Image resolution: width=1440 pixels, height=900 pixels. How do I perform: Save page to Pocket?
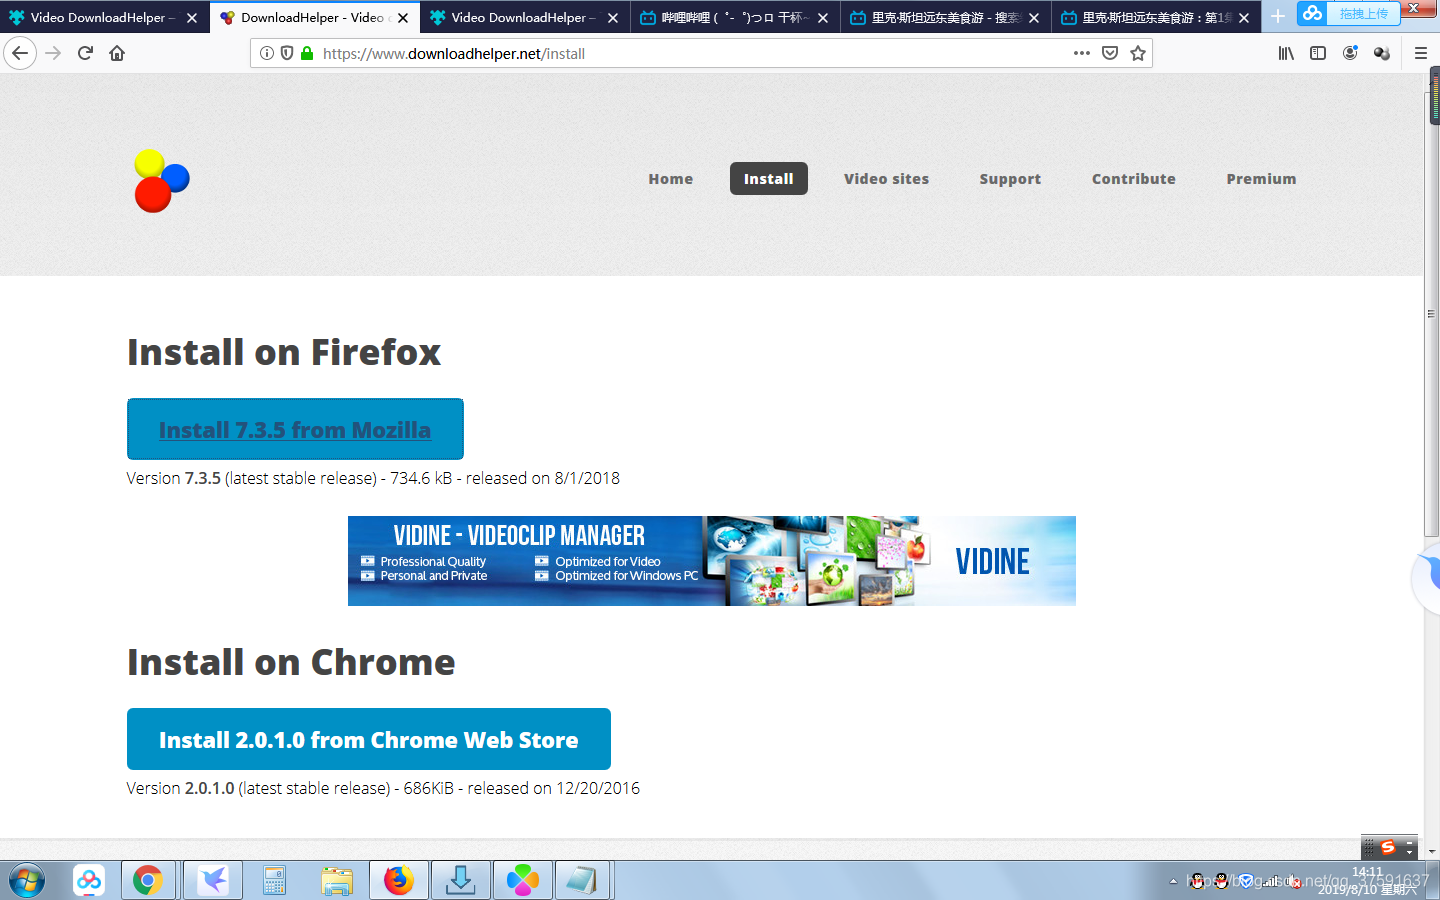pyautogui.click(x=1110, y=53)
